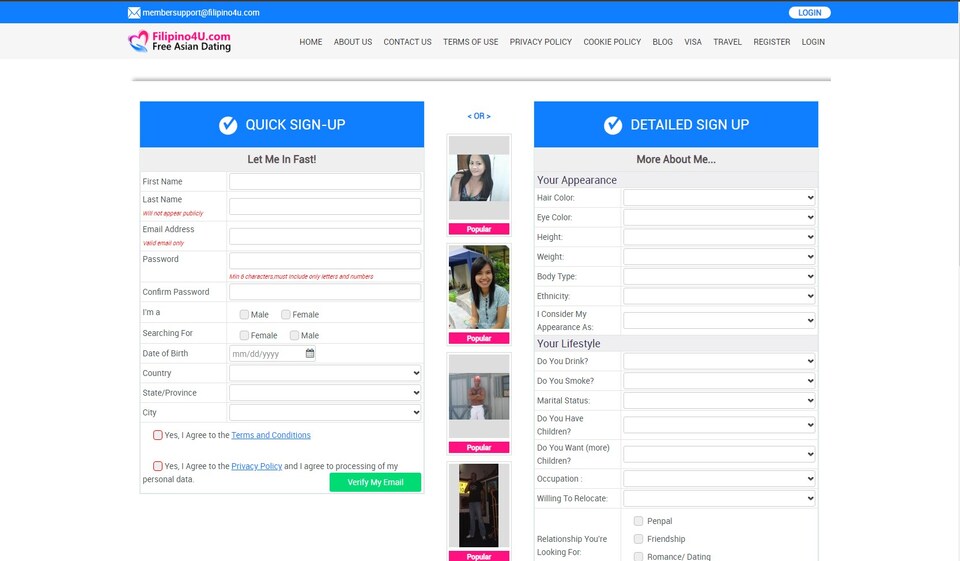Tick the Male checkbox for I'm a
The image size is (960, 561).
click(x=244, y=314)
